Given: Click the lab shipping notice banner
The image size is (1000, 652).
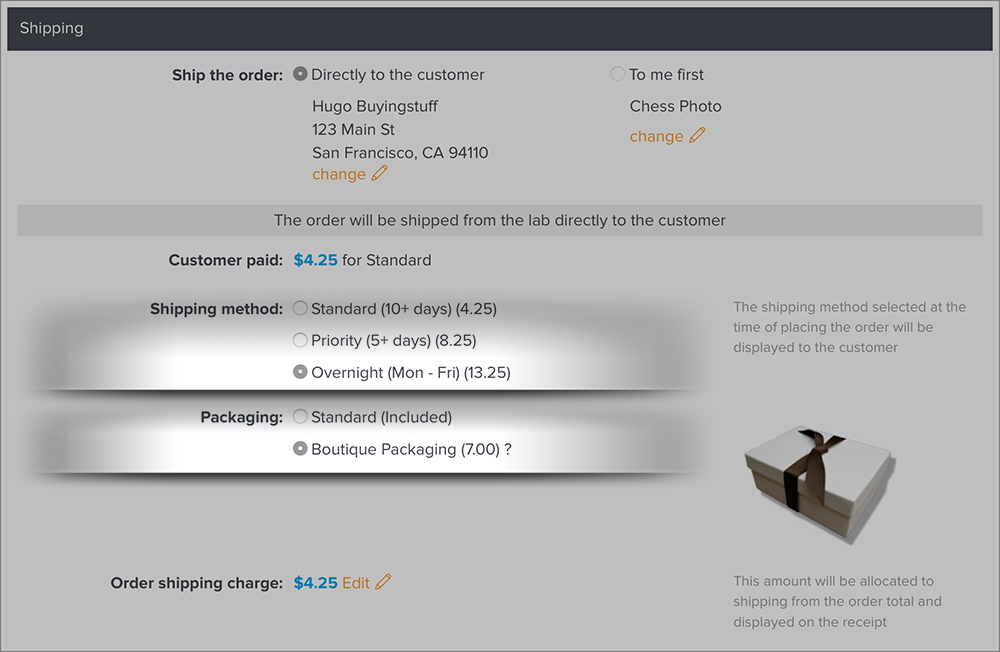Looking at the screenshot, I should [500, 220].
